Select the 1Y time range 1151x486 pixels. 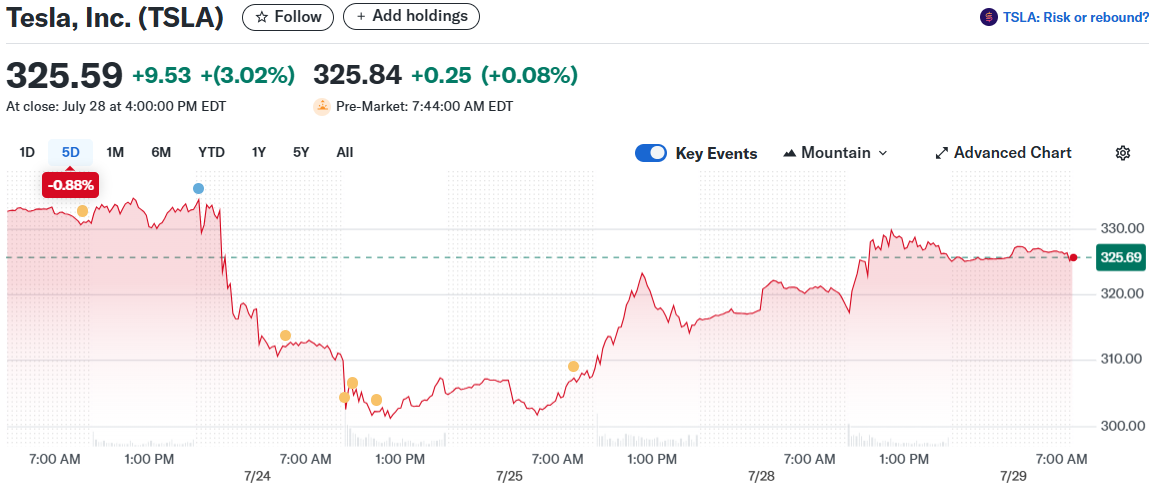[258, 153]
